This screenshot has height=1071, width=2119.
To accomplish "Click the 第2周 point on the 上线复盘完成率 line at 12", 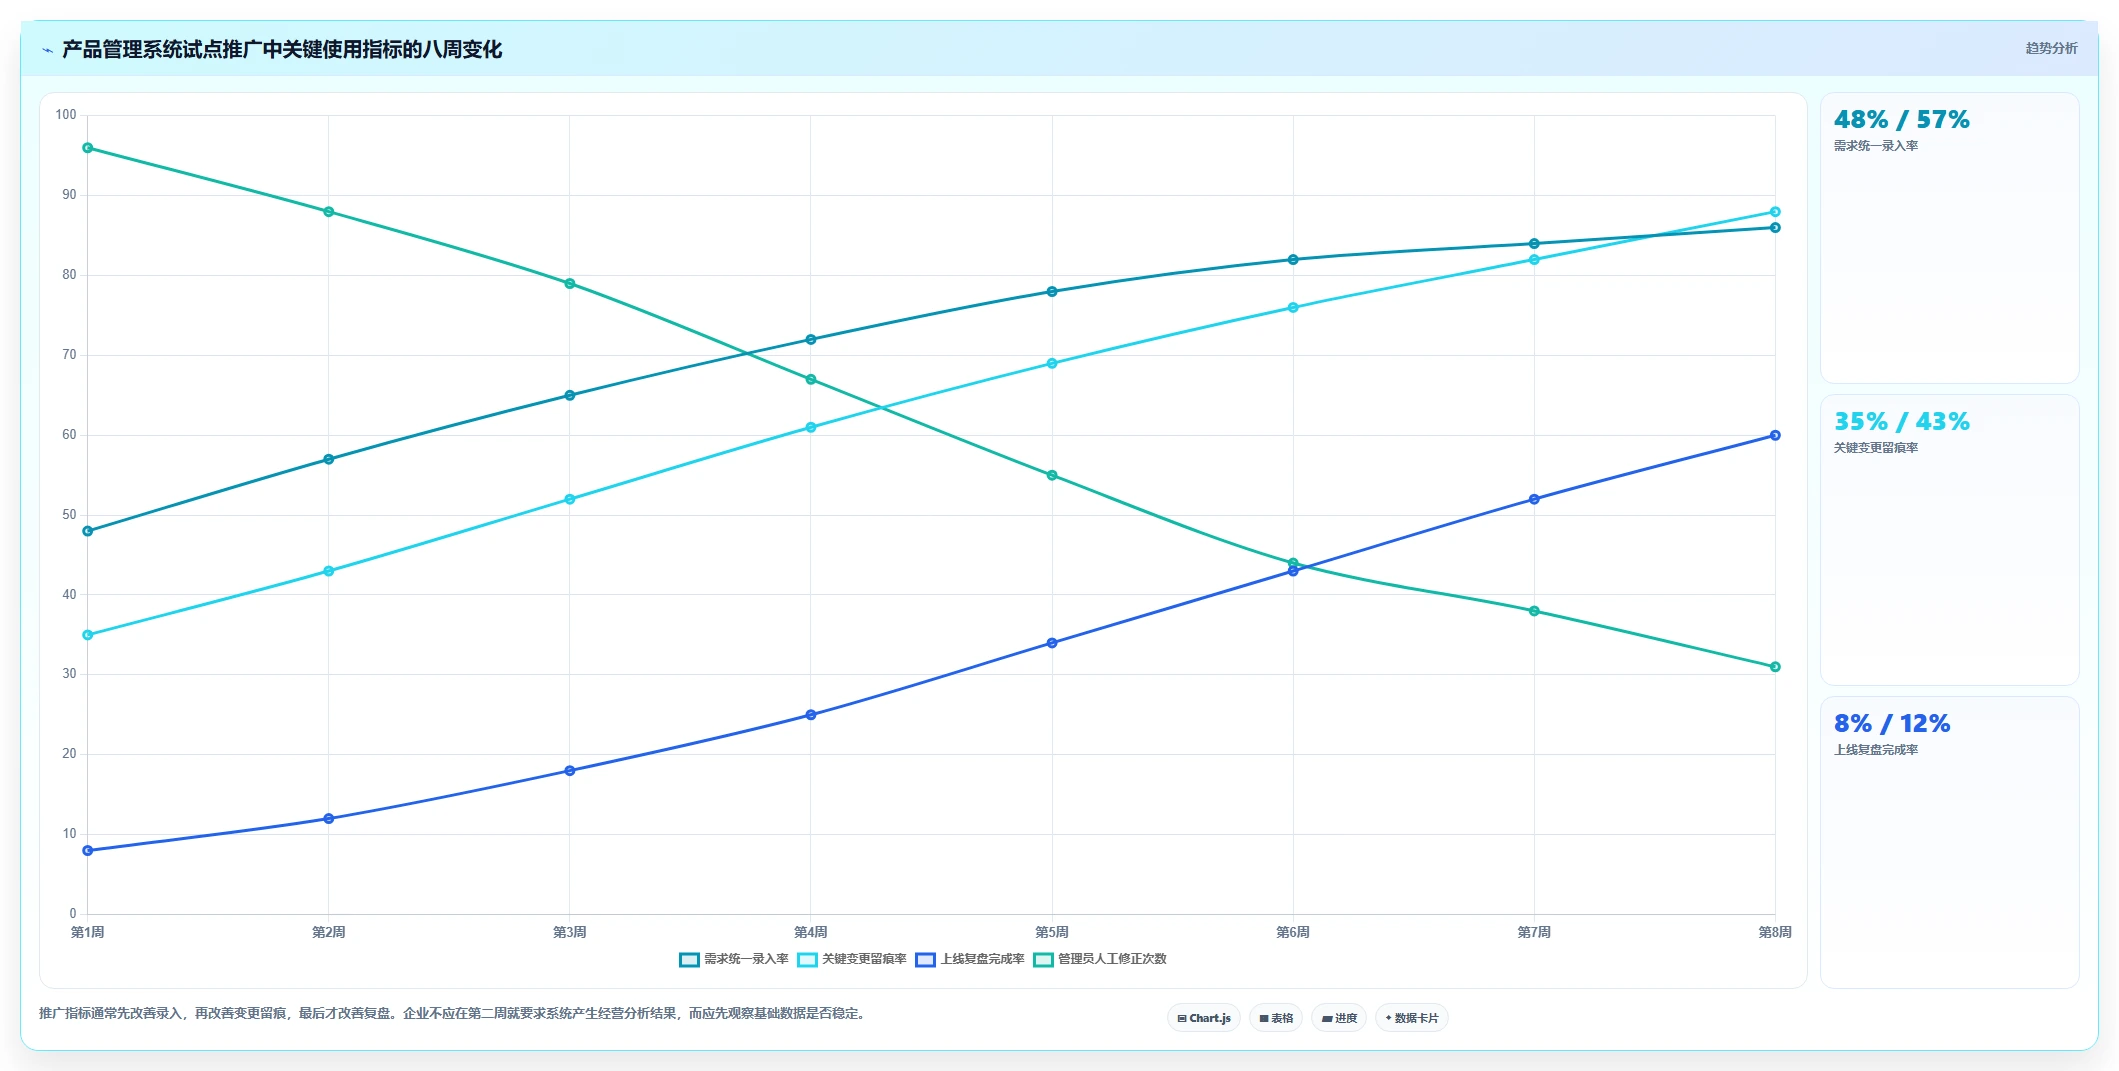I will pos(329,819).
